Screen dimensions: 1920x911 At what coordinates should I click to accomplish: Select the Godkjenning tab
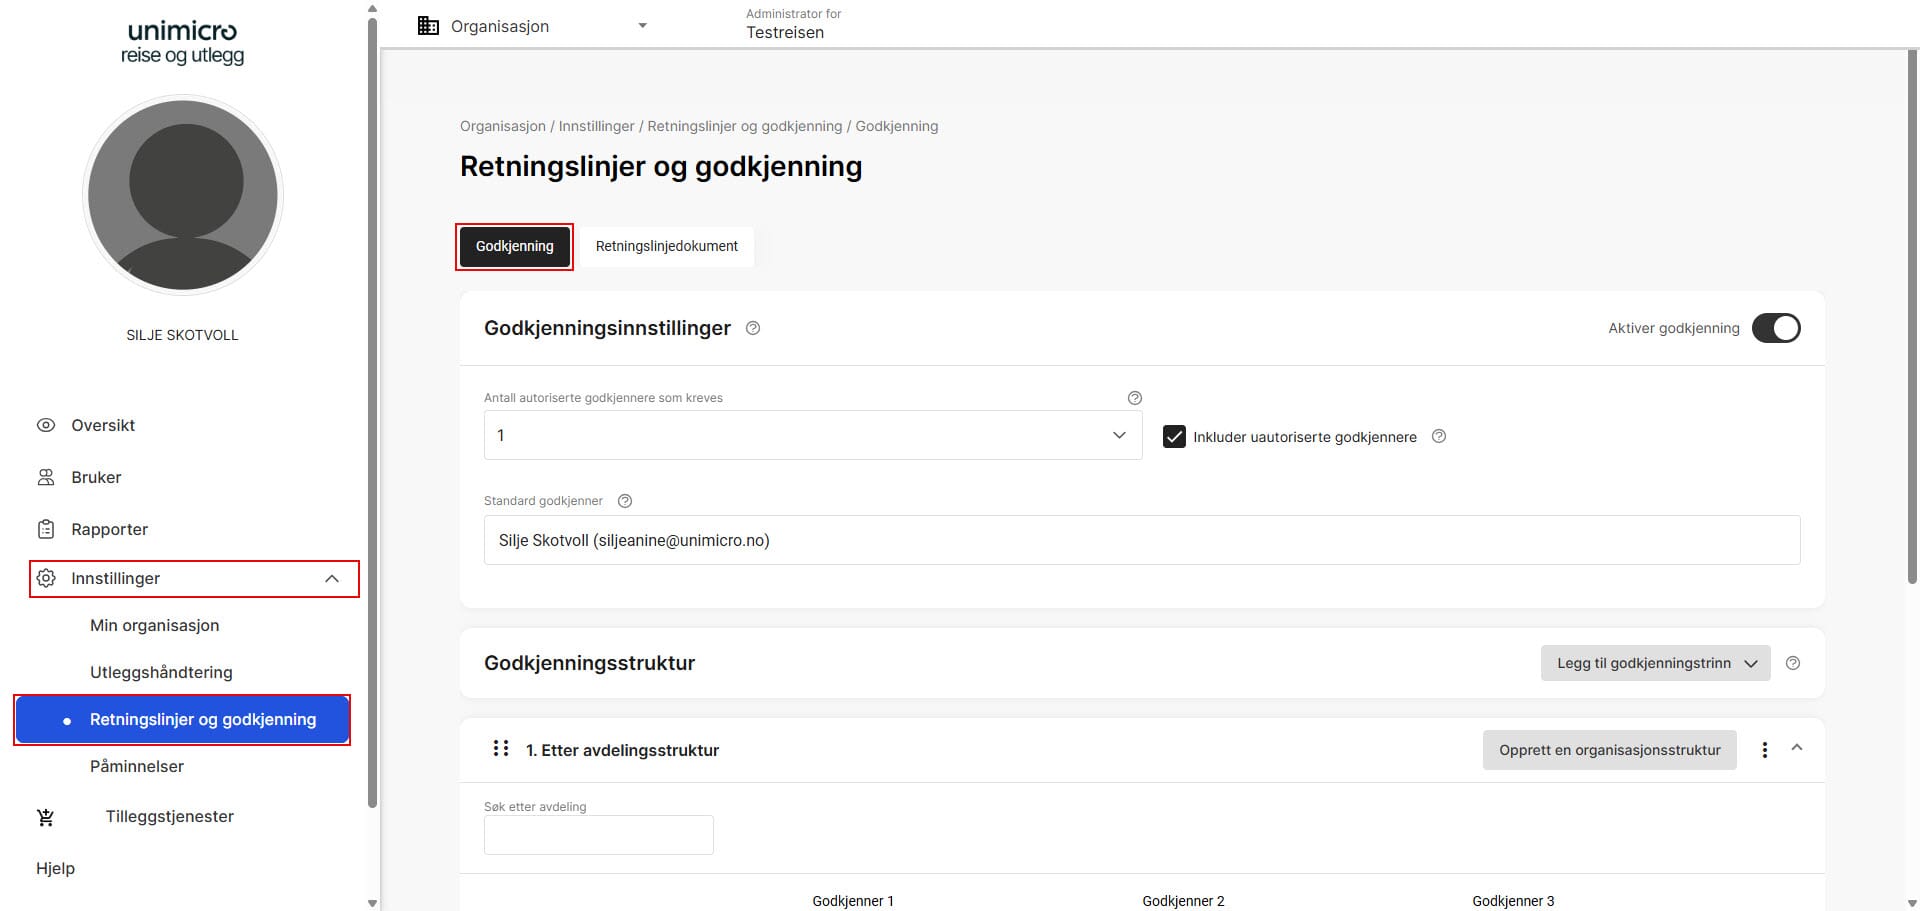[514, 246]
